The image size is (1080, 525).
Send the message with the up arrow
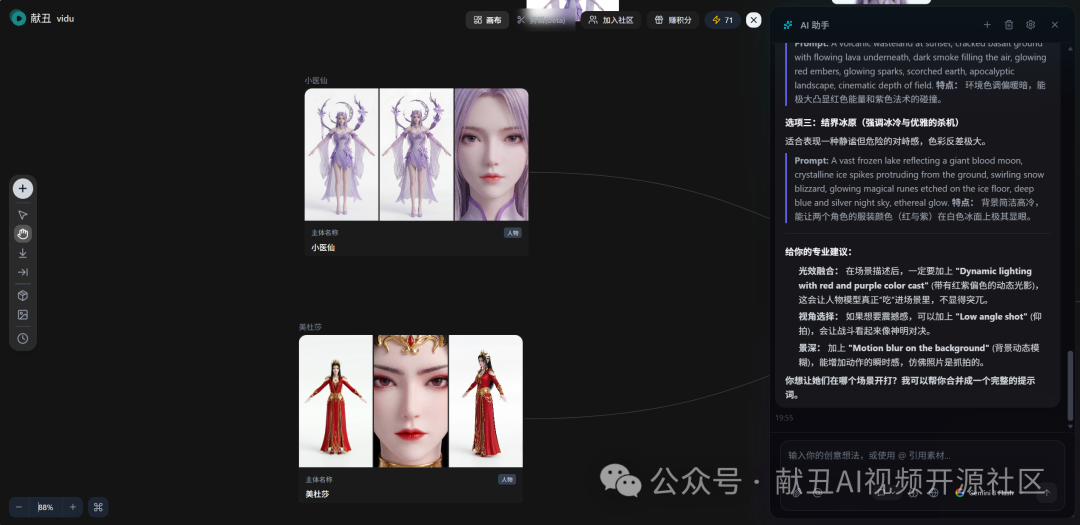[1047, 492]
